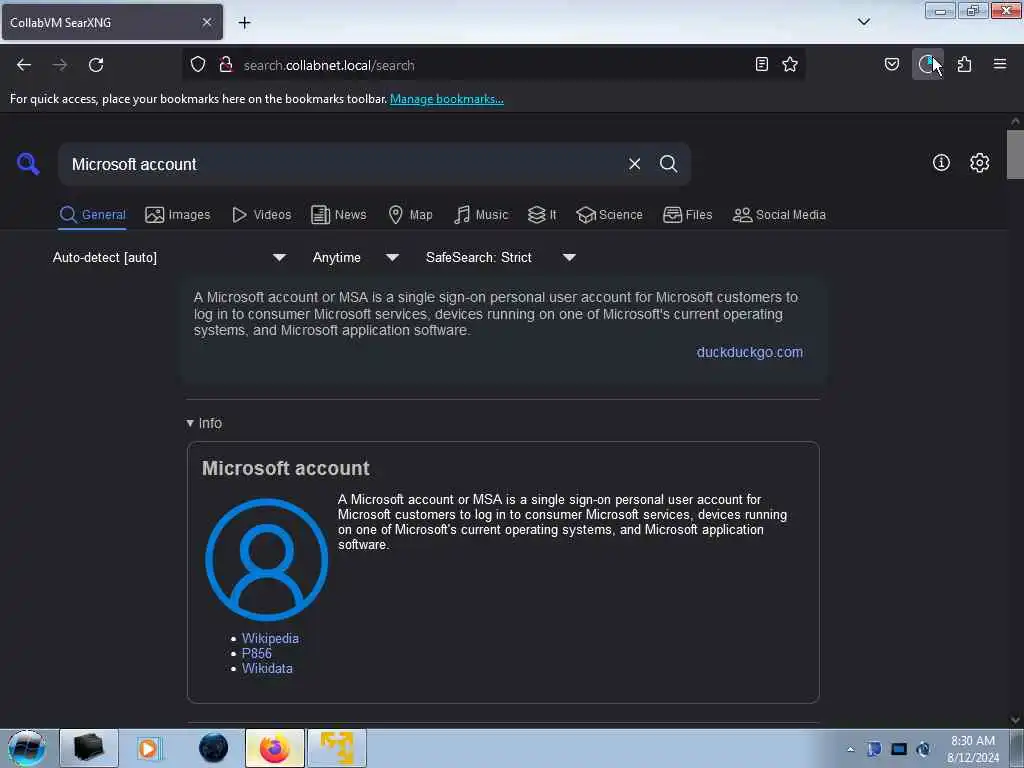
Task: Focus the search query input field
Action: pyautogui.click(x=343, y=164)
